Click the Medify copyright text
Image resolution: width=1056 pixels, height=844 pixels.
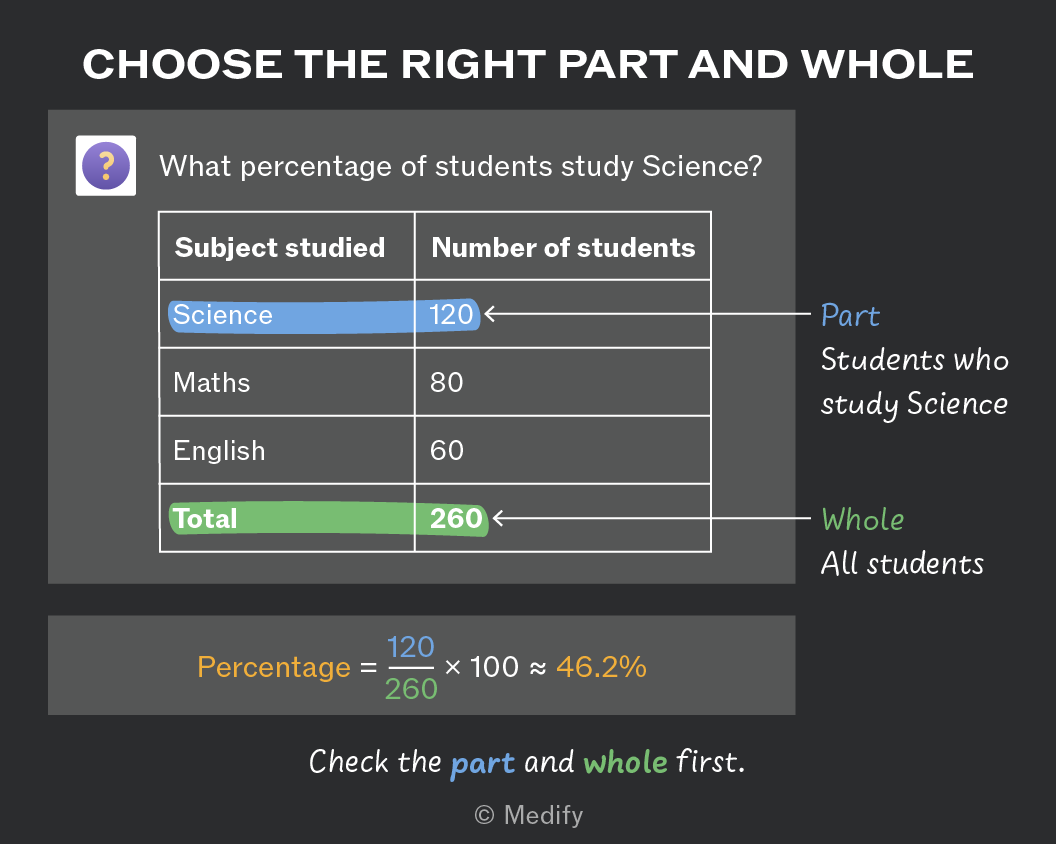[529, 815]
